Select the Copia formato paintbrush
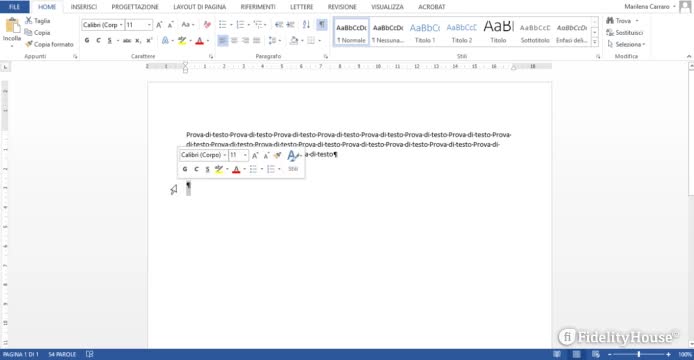Viewport: 694px width, 360px height. 29,44
